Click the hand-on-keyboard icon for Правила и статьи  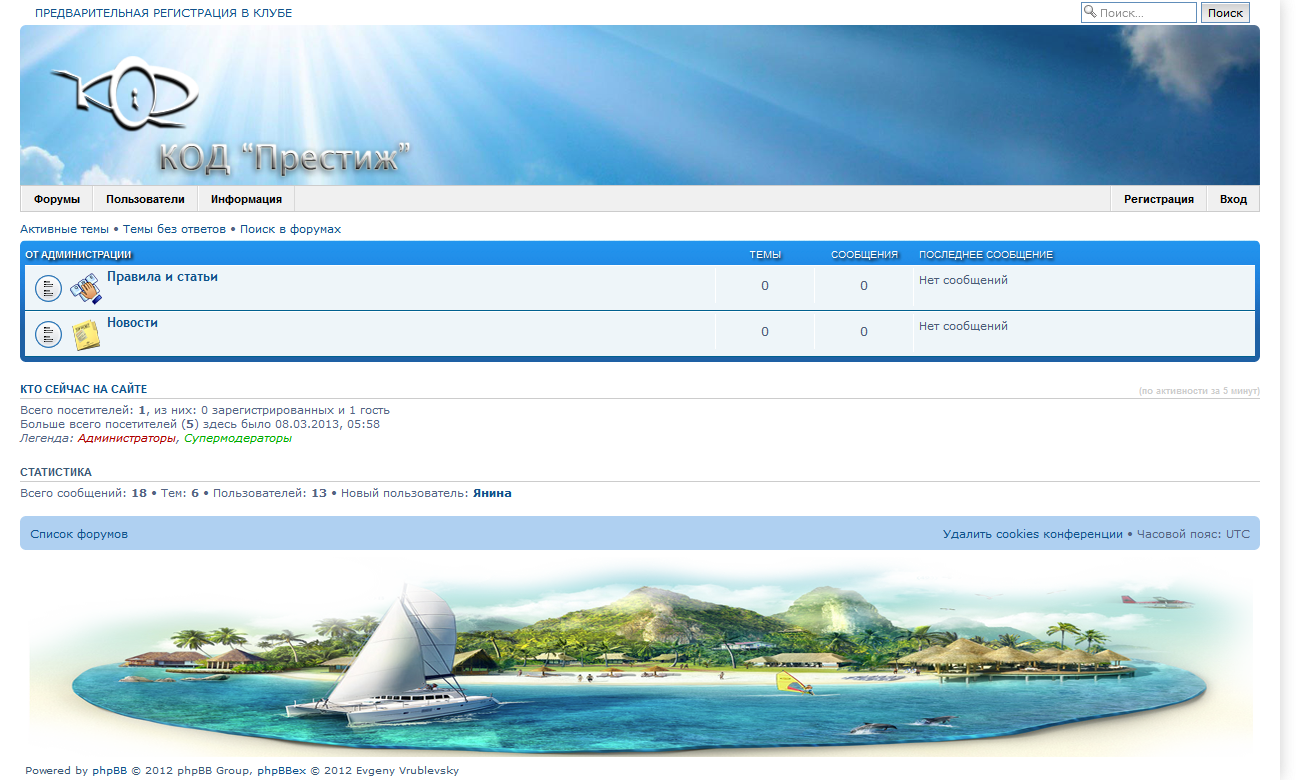pyautogui.click(x=85, y=288)
